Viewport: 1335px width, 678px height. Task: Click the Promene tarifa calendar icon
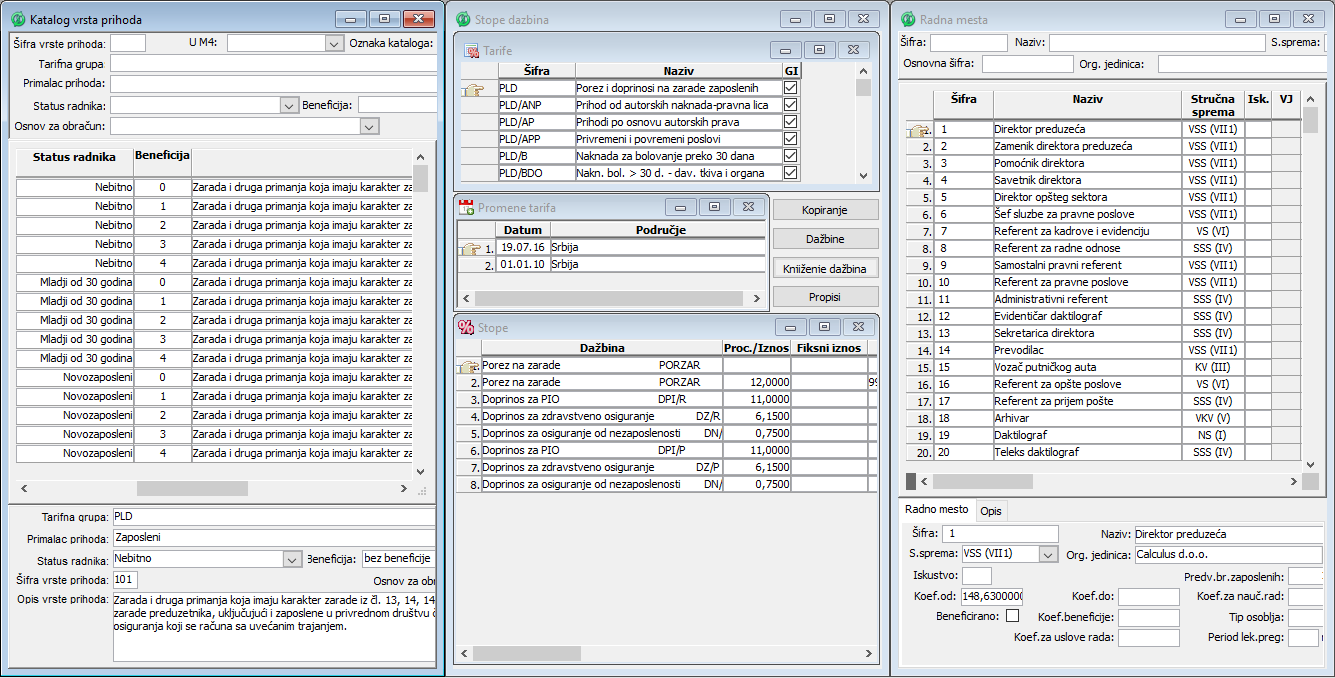point(466,207)
